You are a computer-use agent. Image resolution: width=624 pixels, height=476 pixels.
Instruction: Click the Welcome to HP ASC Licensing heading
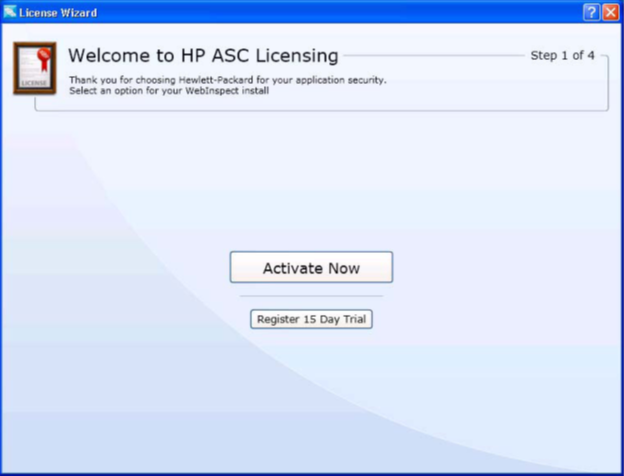pos(203,55)
